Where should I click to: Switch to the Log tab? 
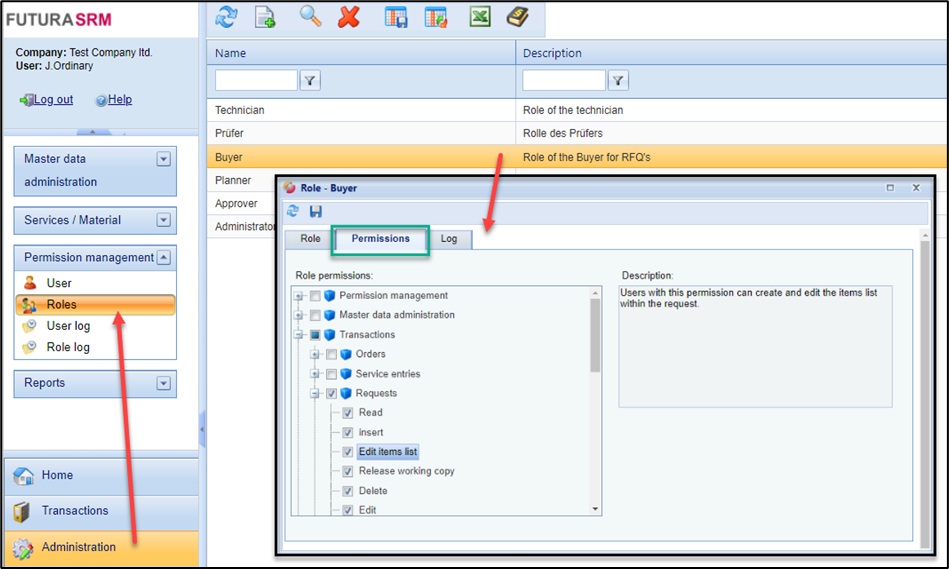tap(449, 239)
